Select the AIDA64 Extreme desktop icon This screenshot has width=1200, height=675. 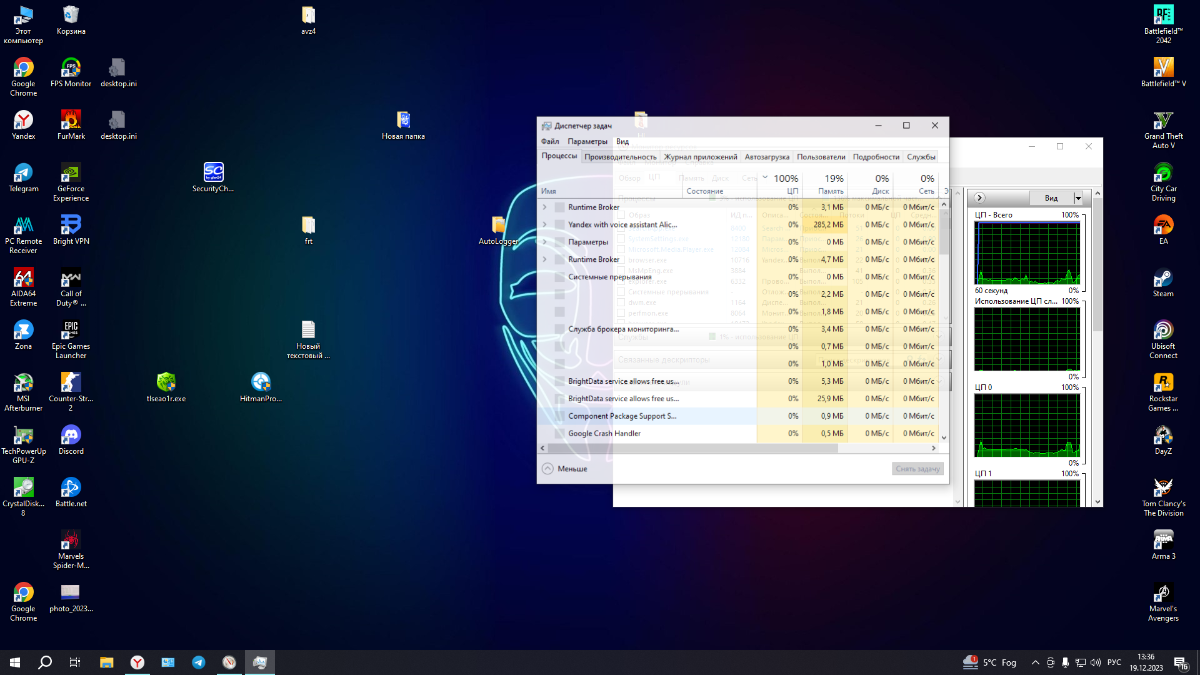[x=23, y=279]
